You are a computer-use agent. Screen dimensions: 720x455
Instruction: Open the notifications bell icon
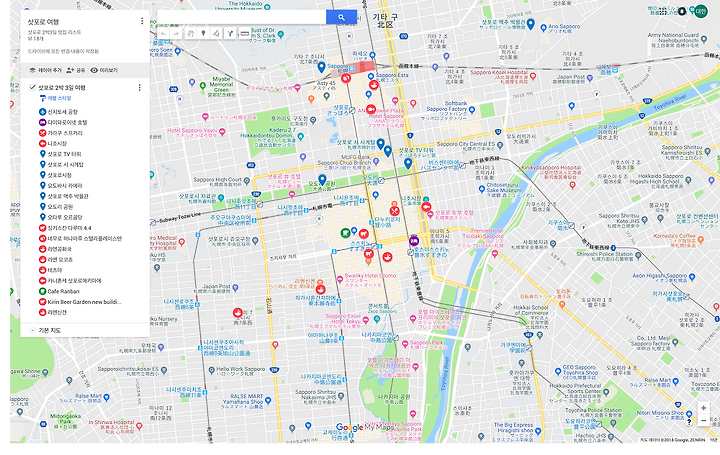point(682,11)
